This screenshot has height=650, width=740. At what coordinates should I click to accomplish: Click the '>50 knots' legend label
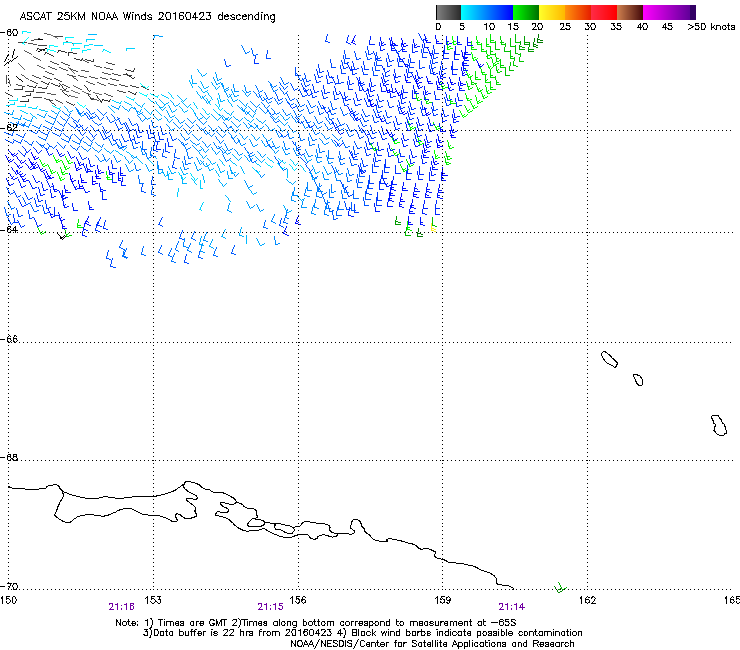711,27
